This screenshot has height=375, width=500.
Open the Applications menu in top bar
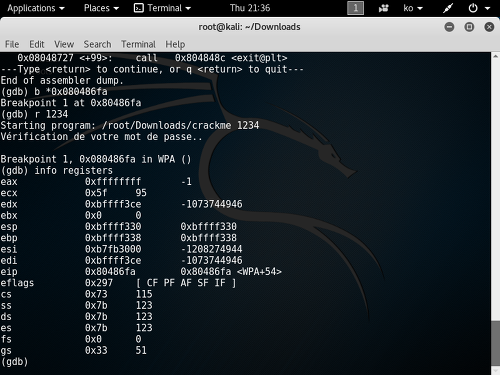[x=36, y=8]
